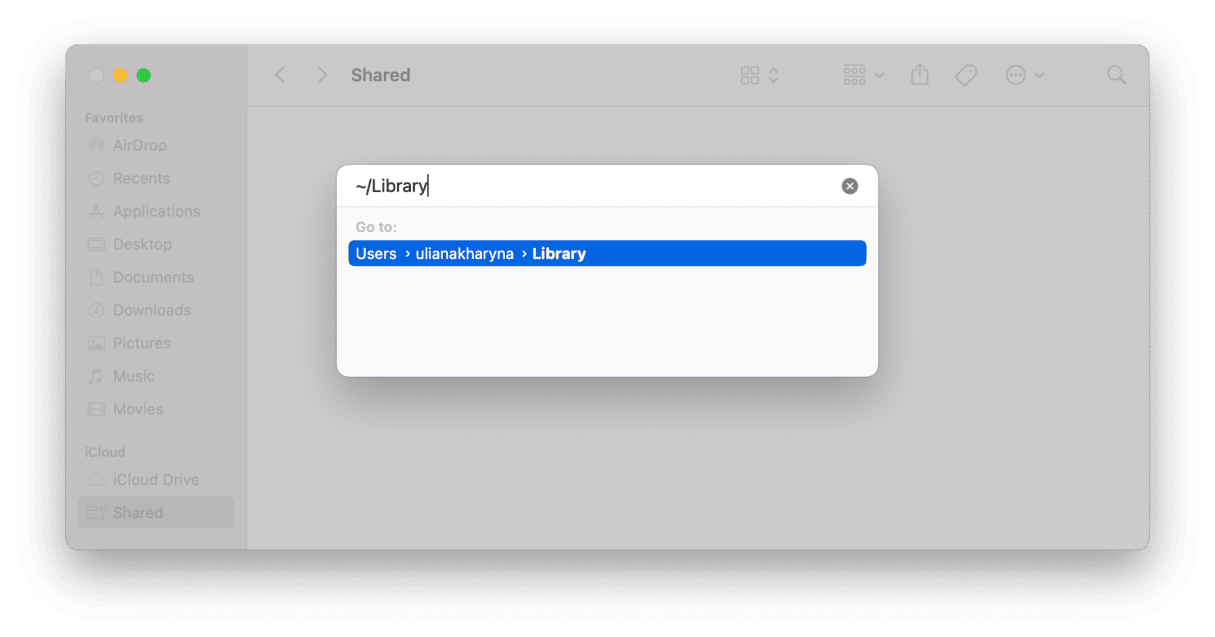Switch view using the icon grid button
This screenshot has height=637, width=1215.
click(x=750, y=75)
